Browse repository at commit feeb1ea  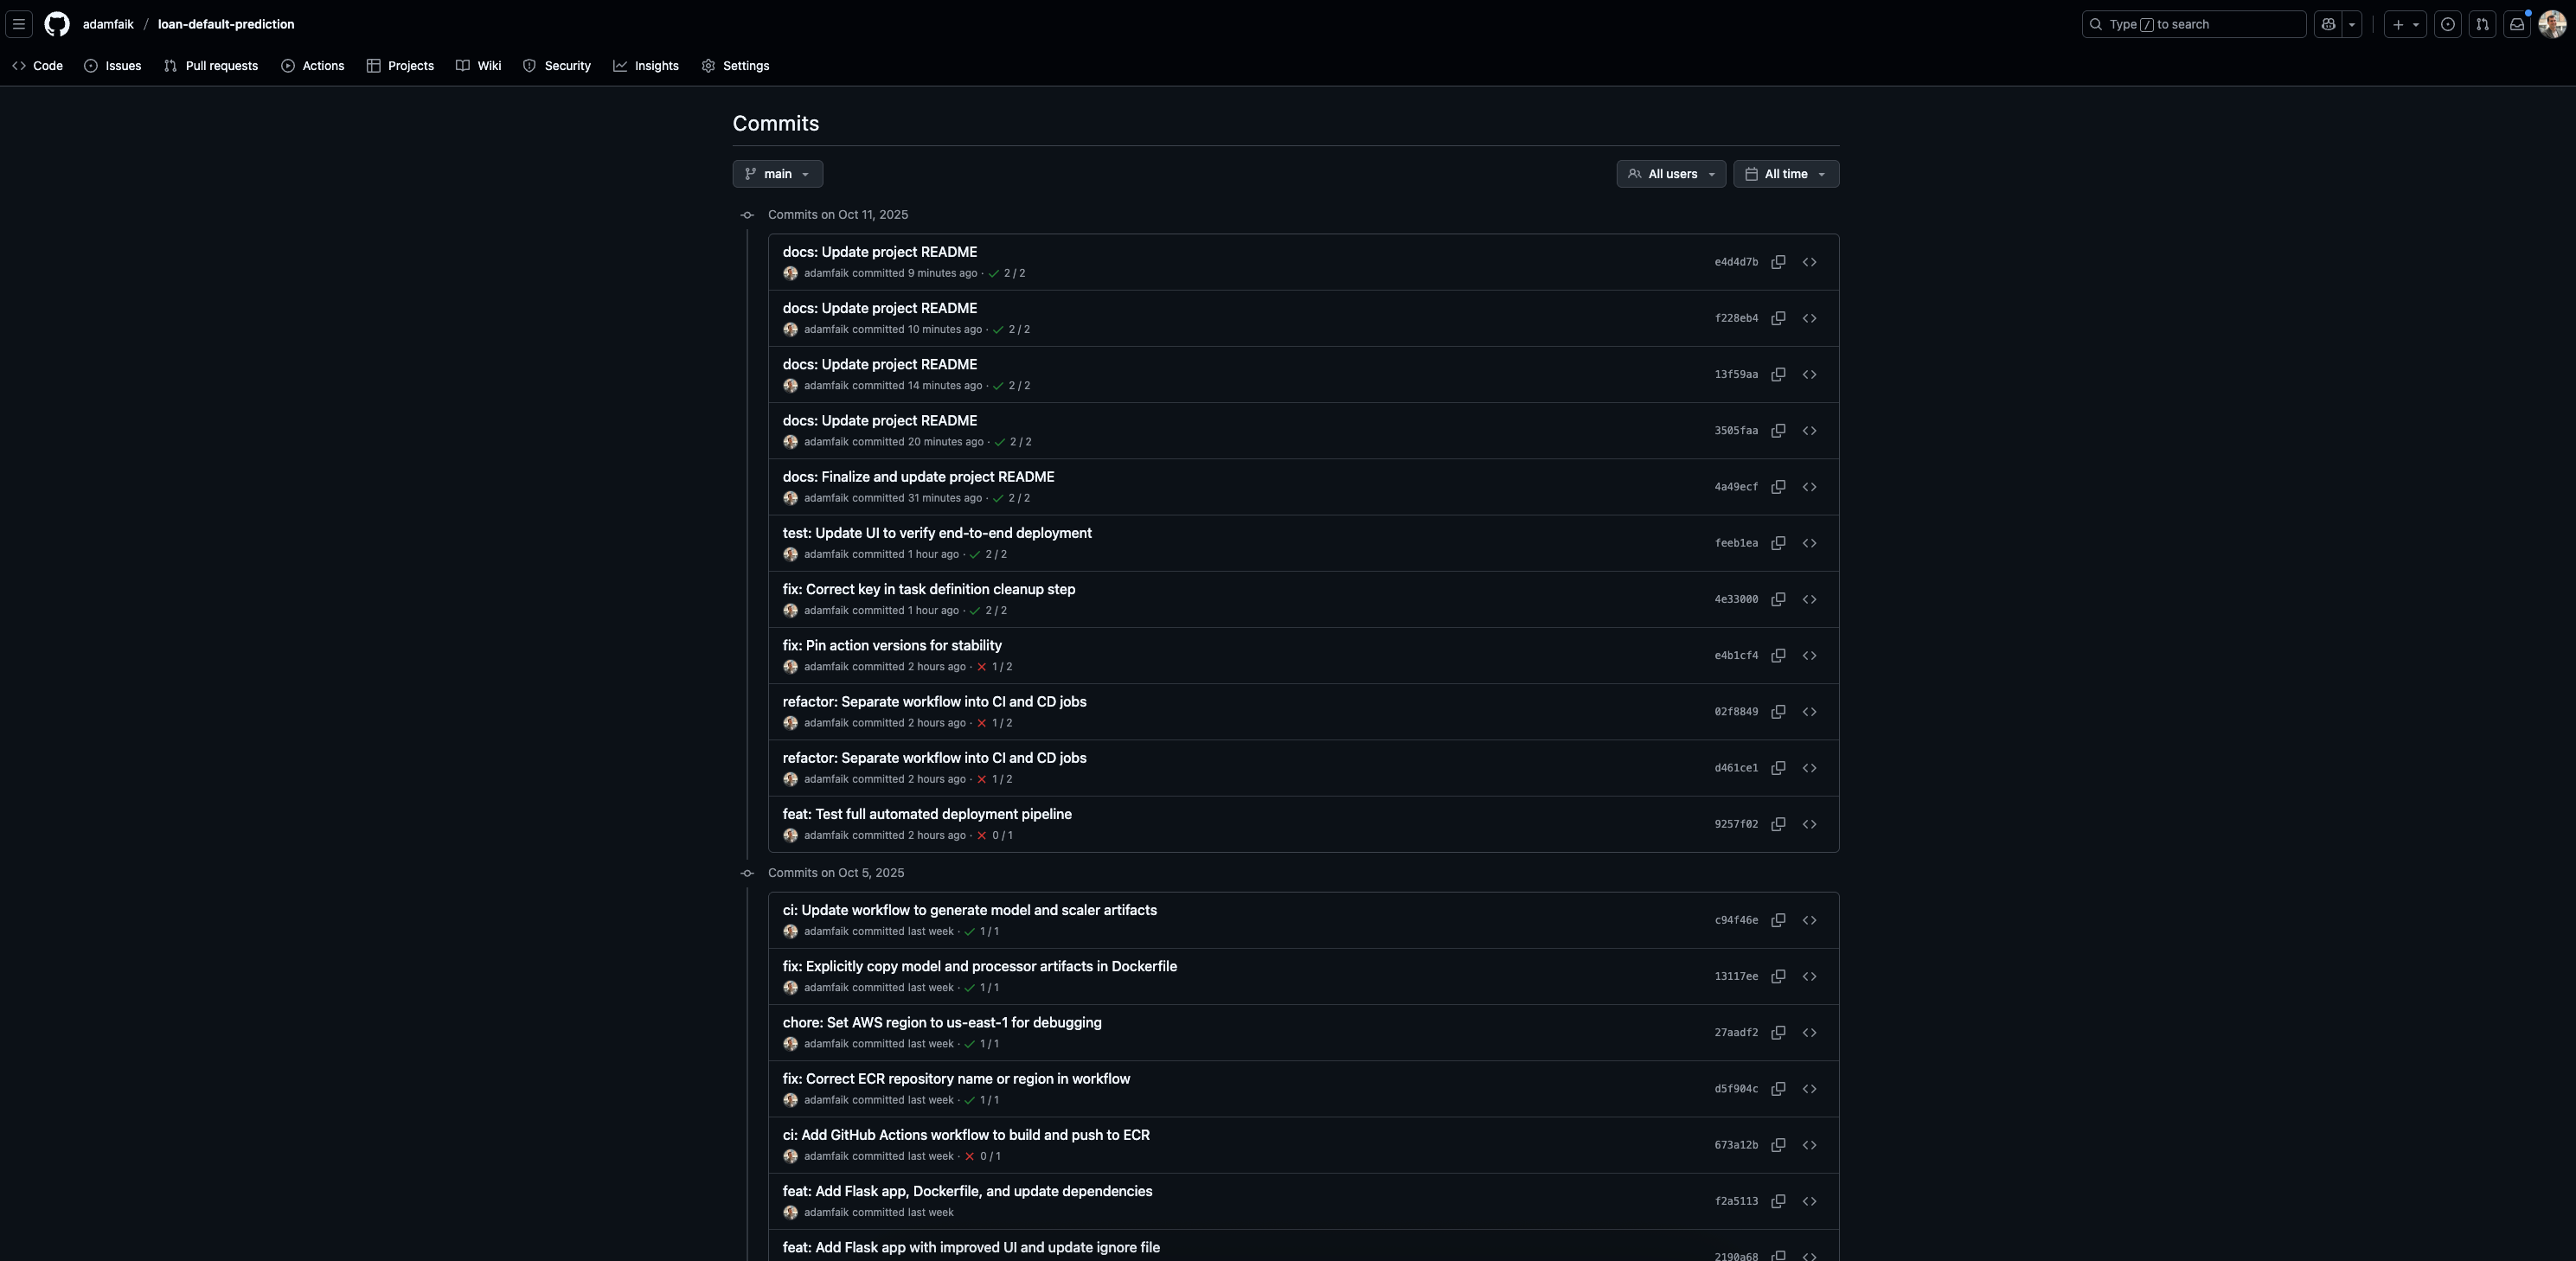point(1809,543)
